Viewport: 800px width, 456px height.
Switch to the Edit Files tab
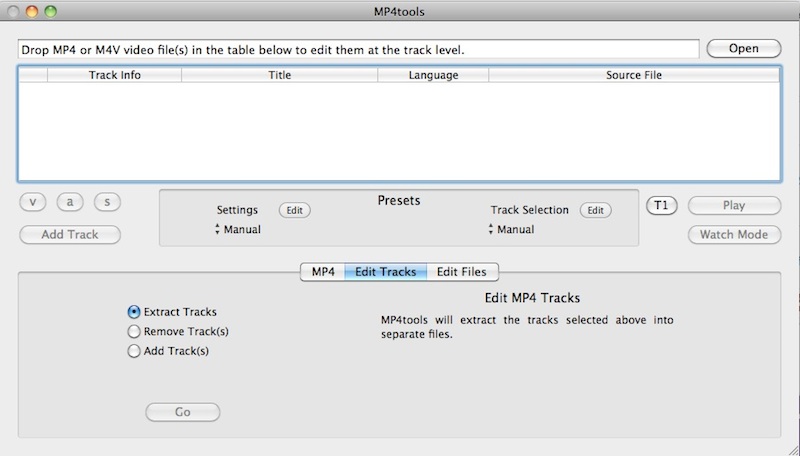[462, 272]
